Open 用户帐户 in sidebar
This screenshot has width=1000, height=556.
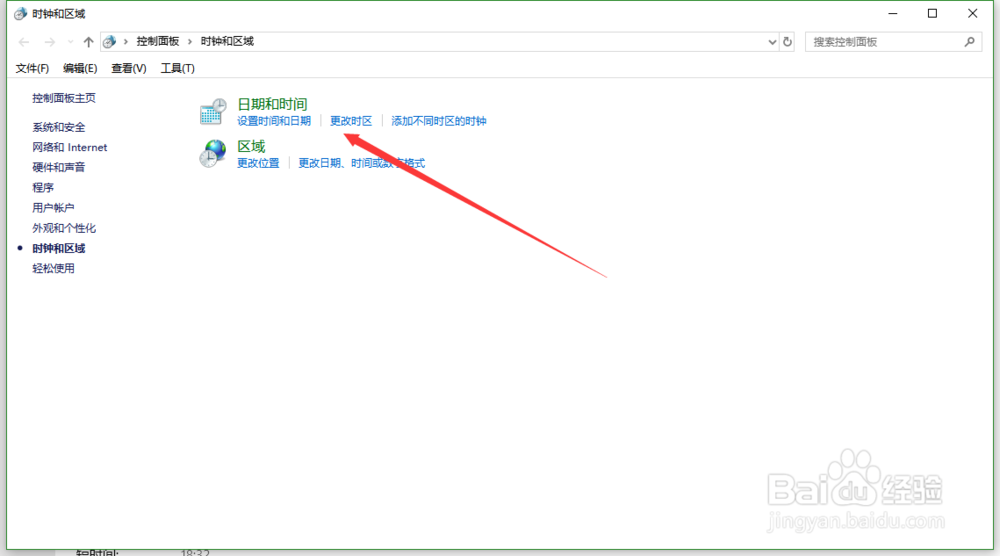(53, 208)
